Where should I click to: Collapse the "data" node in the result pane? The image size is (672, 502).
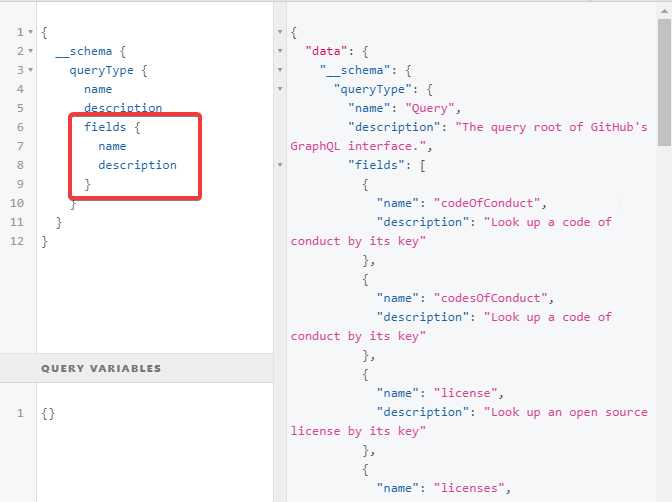[280, 51]
